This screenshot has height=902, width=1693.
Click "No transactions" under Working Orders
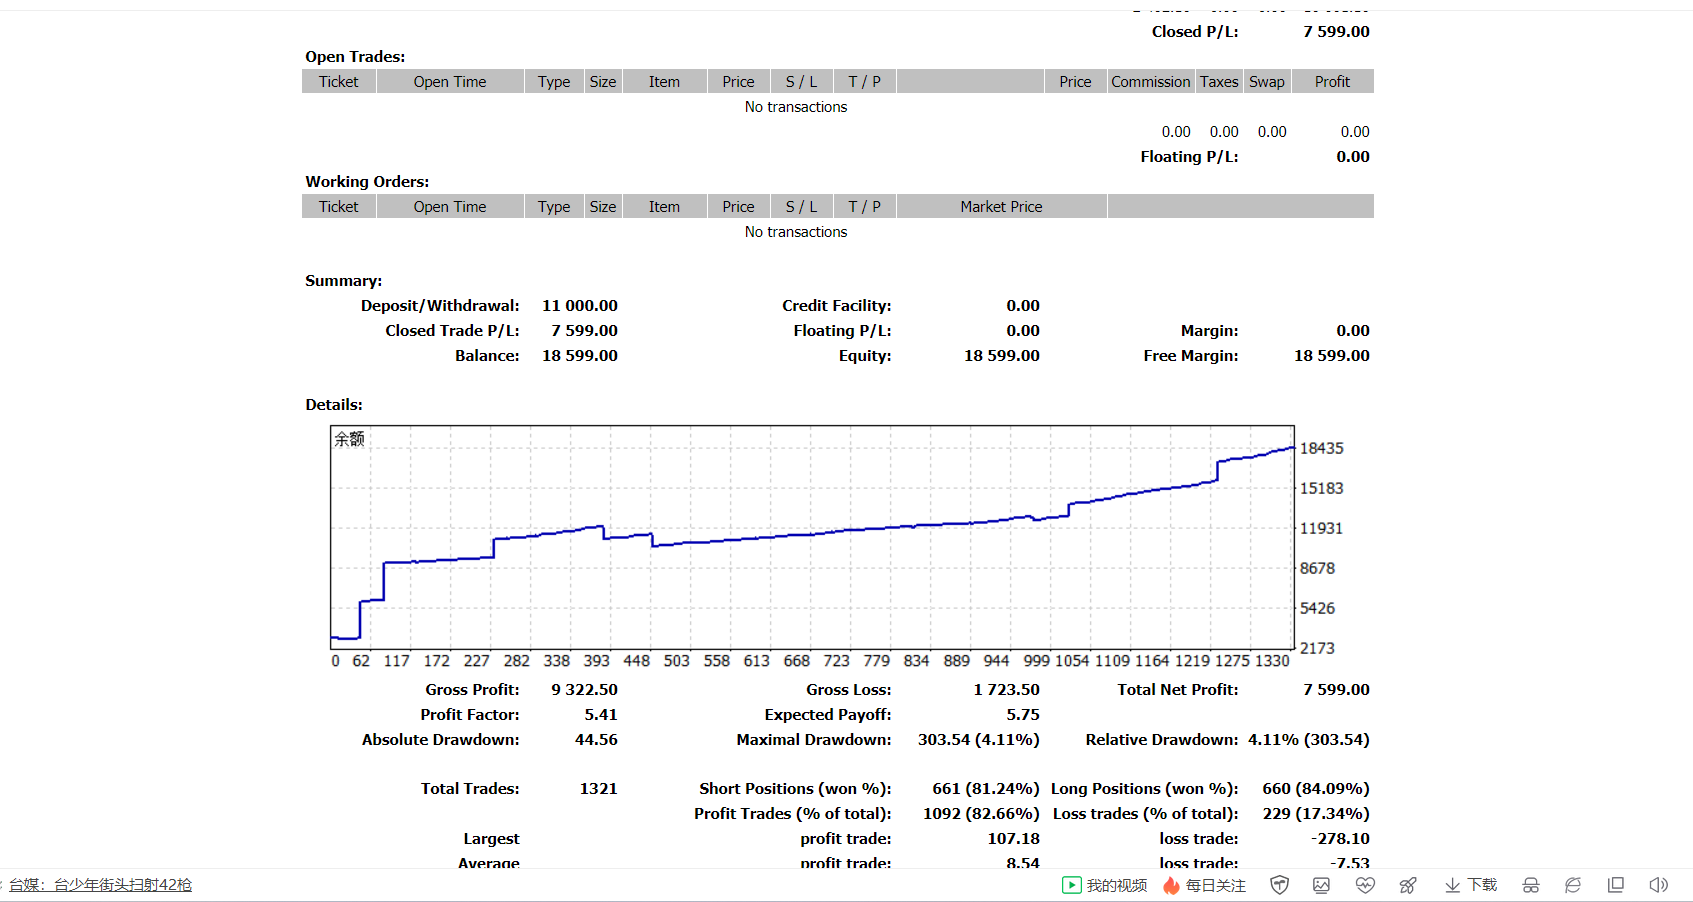point(796,232)
